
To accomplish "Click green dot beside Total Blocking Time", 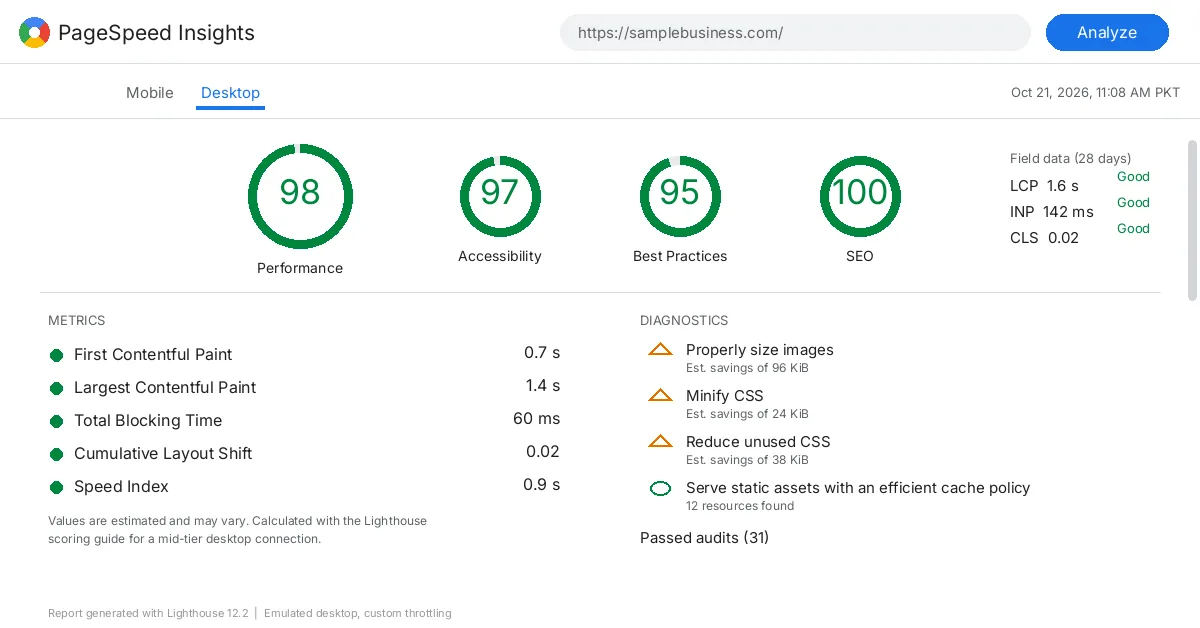I will pyautogui.click(x=56, y=421).
